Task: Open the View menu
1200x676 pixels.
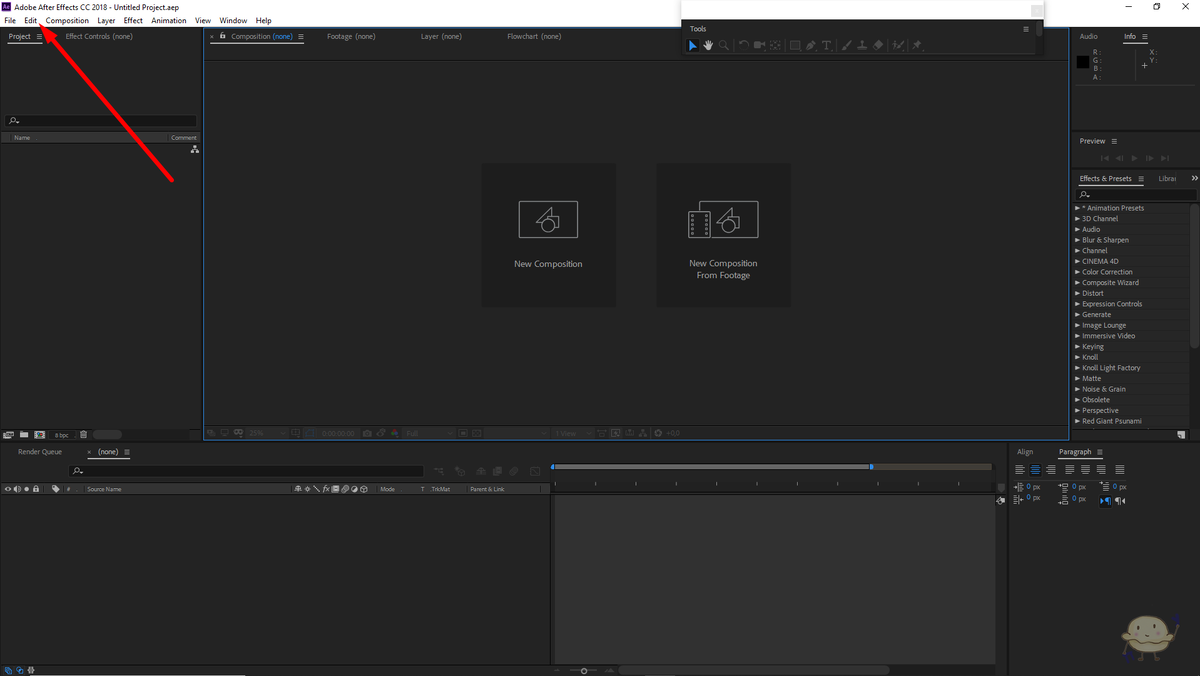Action: point(203,20)
